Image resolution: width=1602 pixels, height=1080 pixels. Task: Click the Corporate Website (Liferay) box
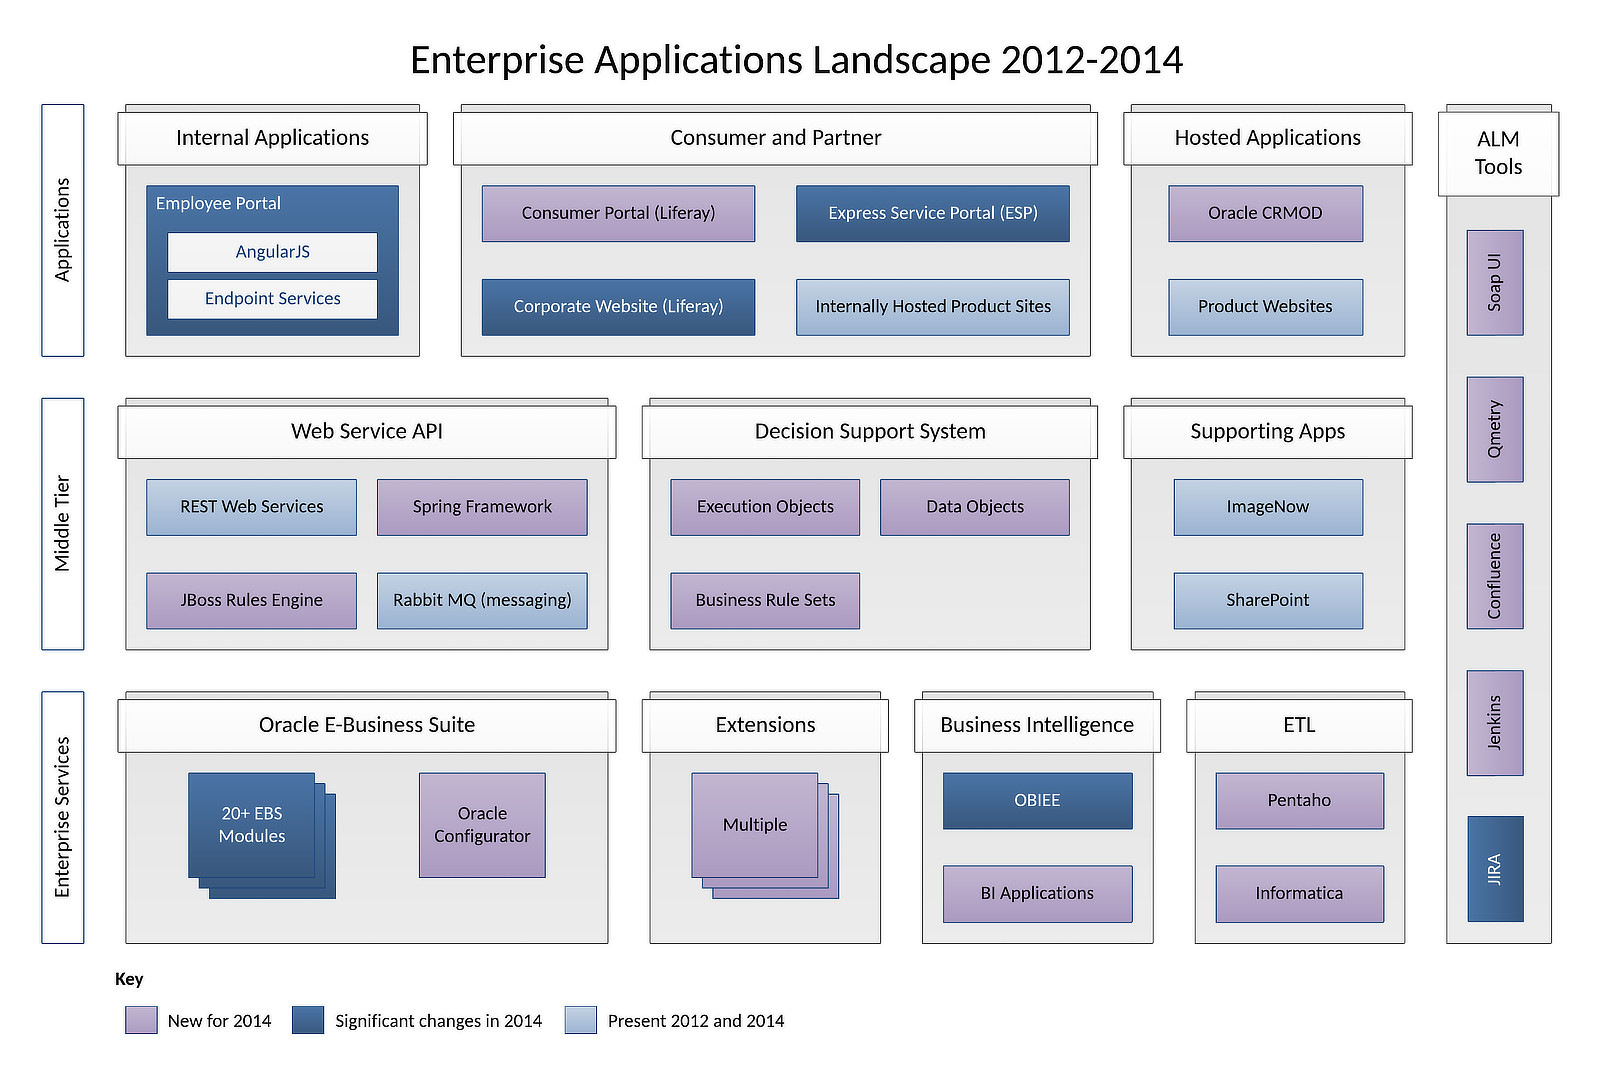pos(618,307)
